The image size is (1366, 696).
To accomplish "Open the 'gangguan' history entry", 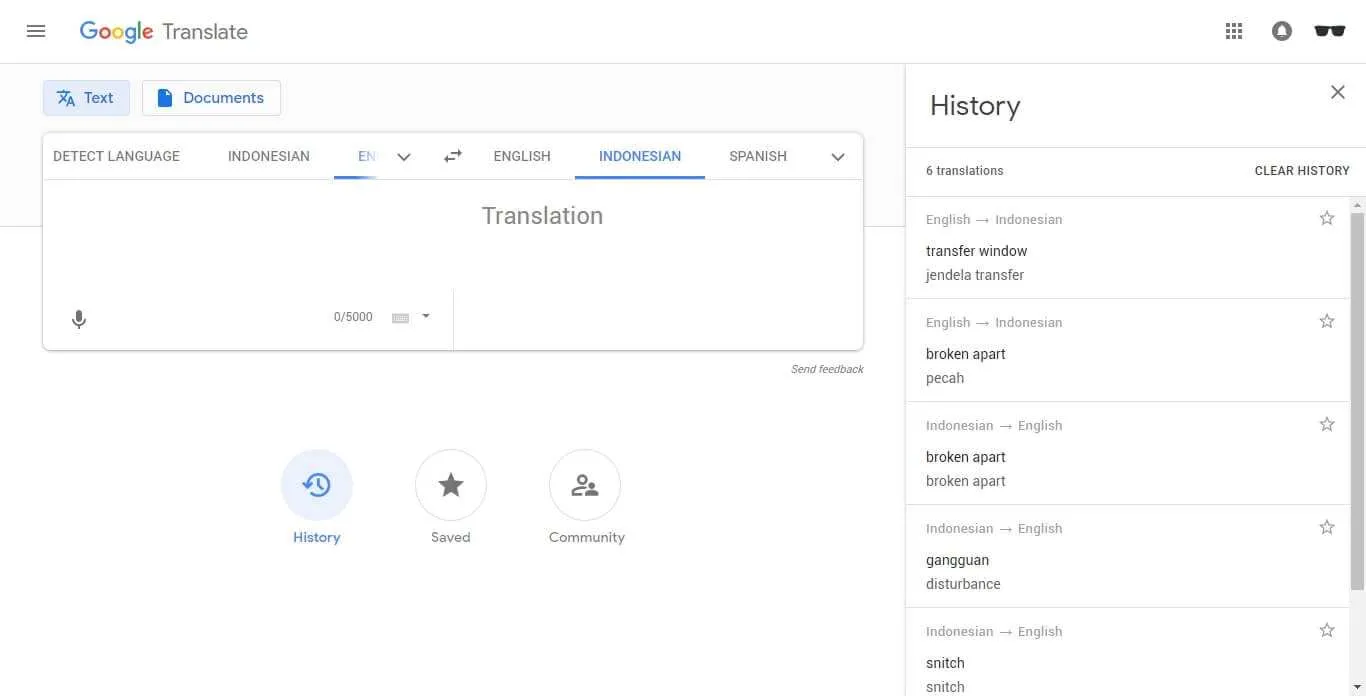I will 1128,556.
